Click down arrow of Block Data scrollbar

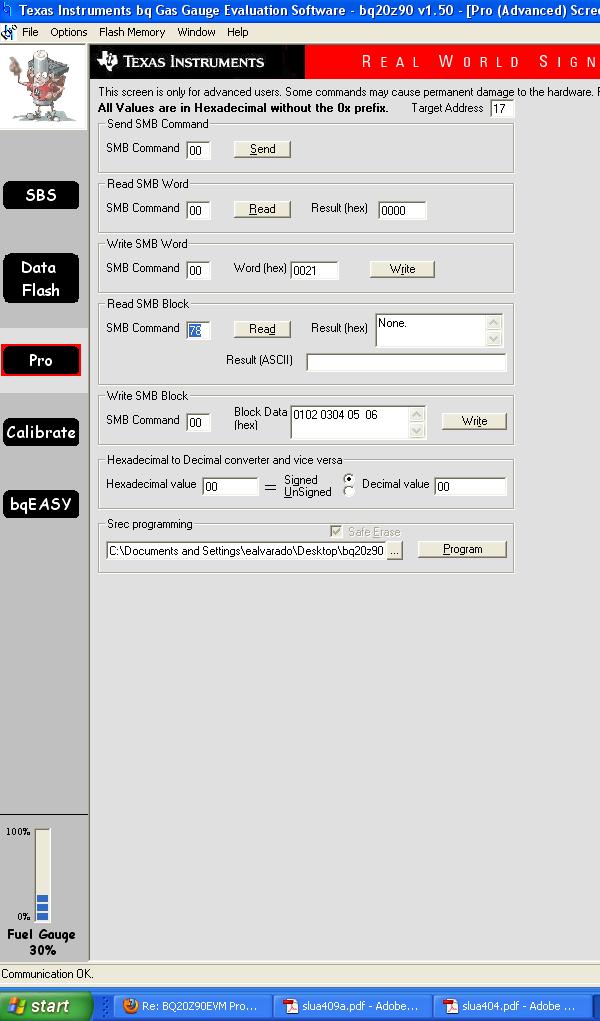[417, 430]
